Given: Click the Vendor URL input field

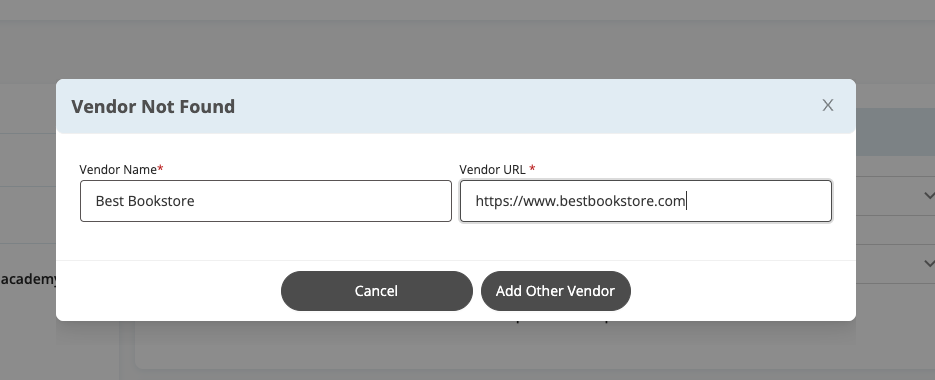Looking at the screenshot, I should [x=646, y=201].
